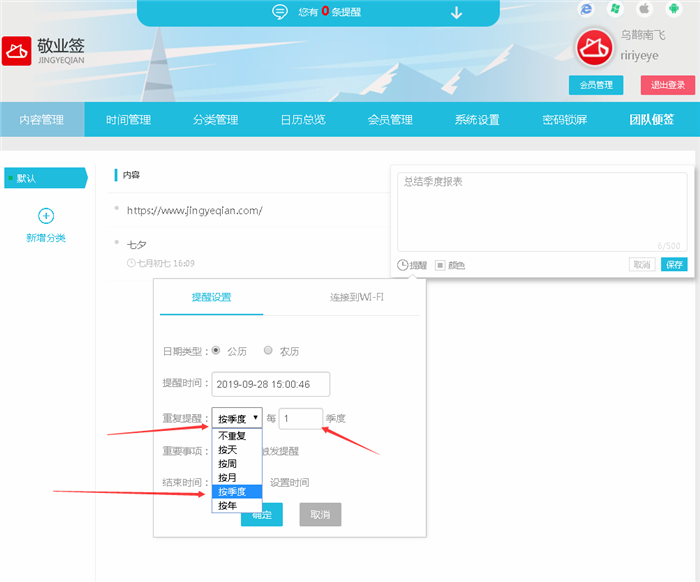Click the 提醒时间 datetime input field

point(271,384)
